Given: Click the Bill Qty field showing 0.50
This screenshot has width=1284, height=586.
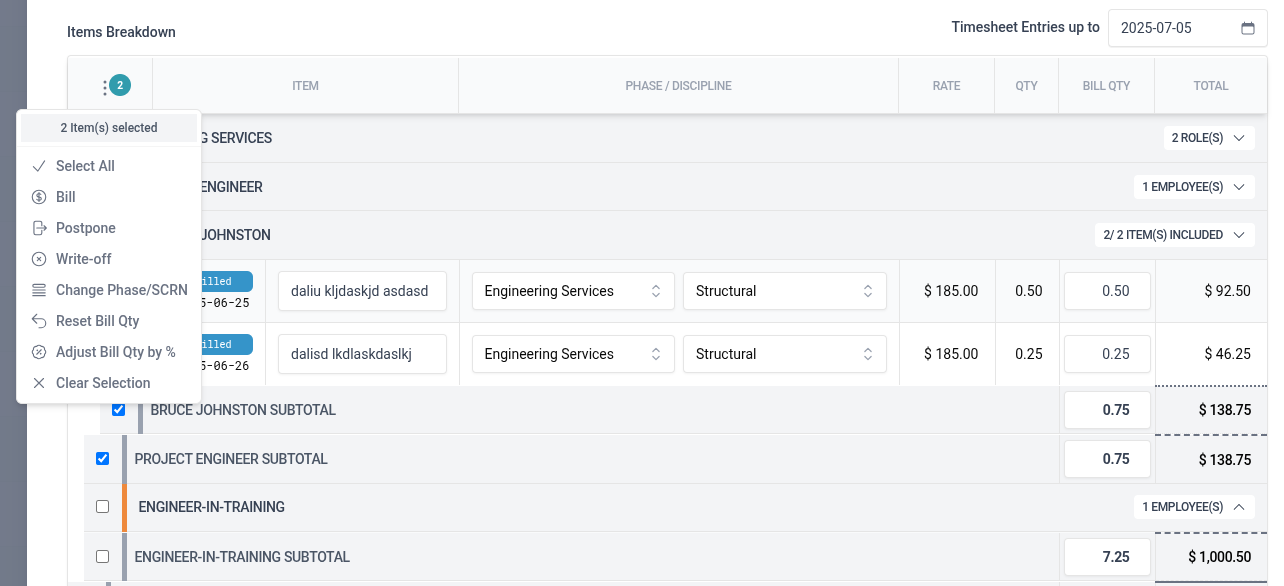Looking at the screenshot, I should (x=1107, y=291).
